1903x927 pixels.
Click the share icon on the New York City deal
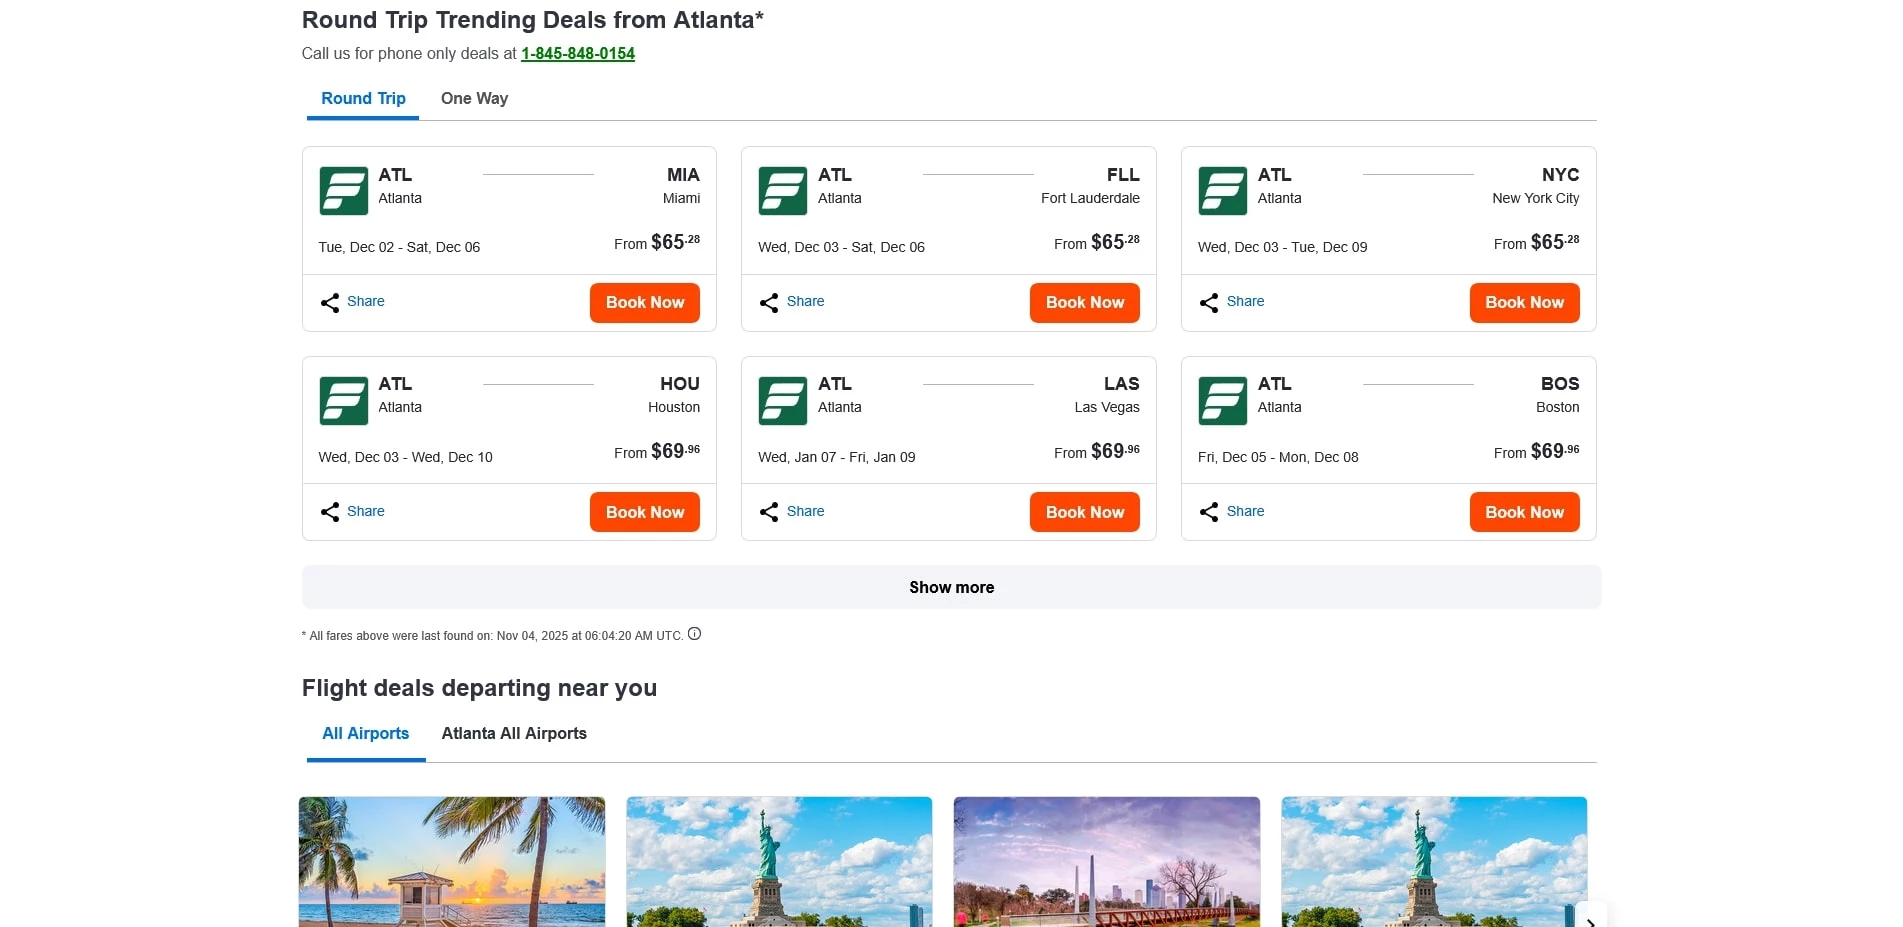coord(1209,302)
